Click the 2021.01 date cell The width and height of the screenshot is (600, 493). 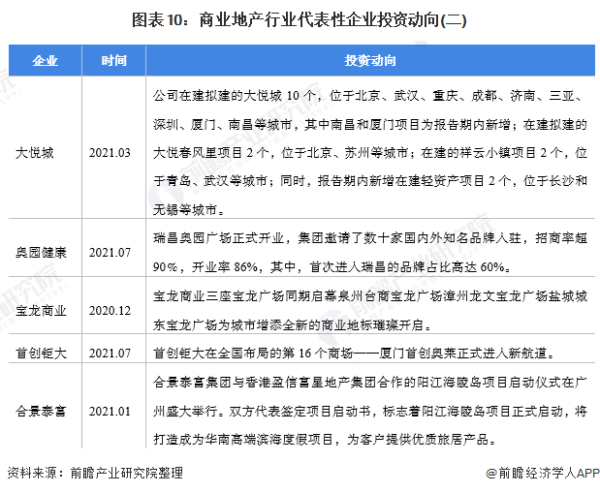(x=113, y=411)
